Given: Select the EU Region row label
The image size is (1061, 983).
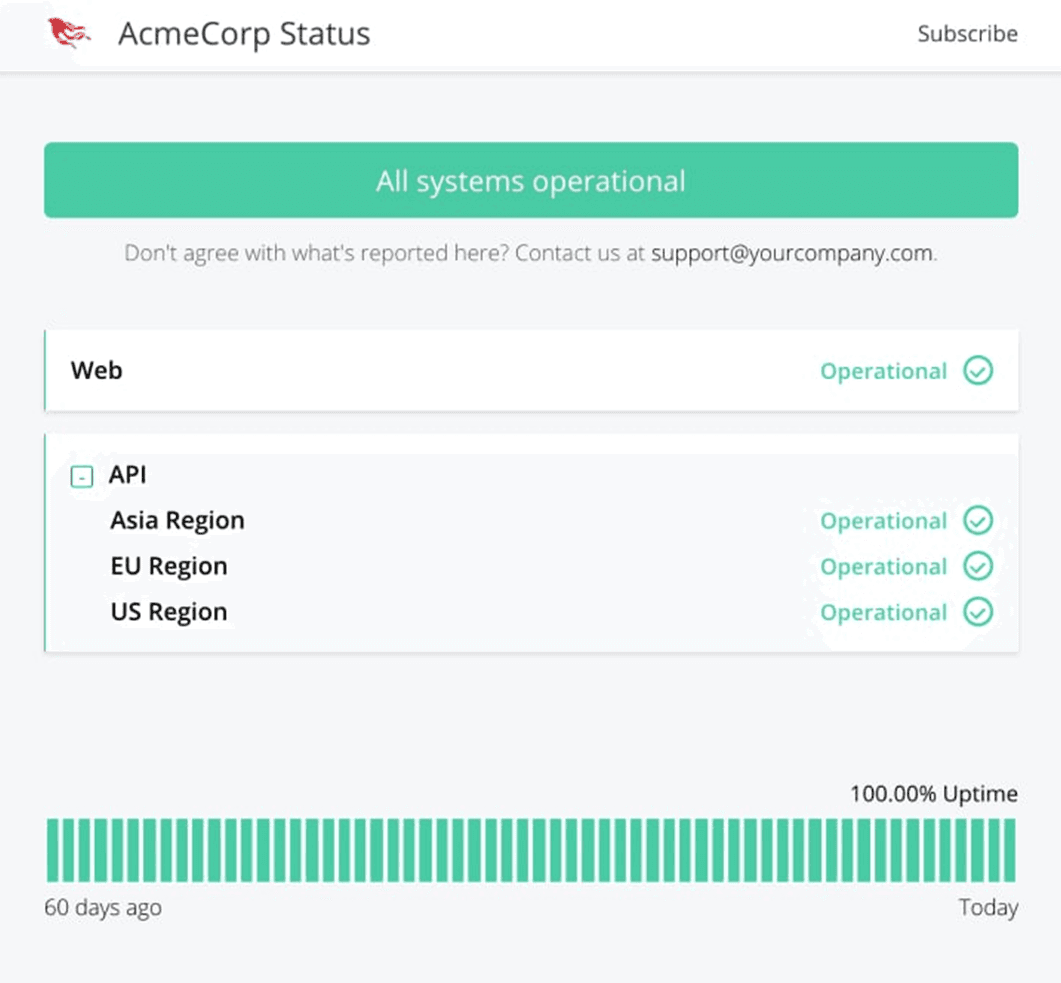Looking at the screenshot, I should point(169,567).
